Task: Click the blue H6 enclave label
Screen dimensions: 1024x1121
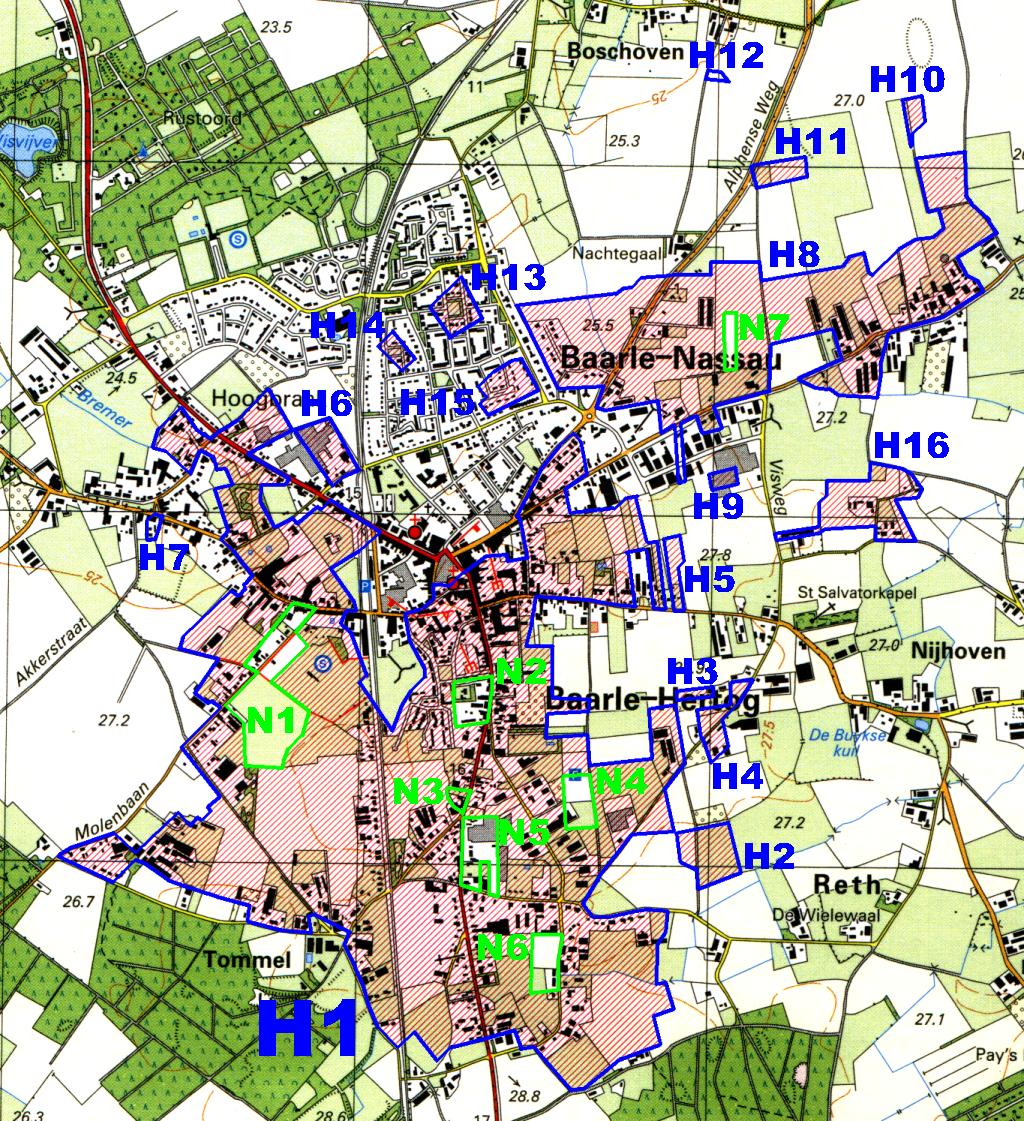Action: [327, 404]
